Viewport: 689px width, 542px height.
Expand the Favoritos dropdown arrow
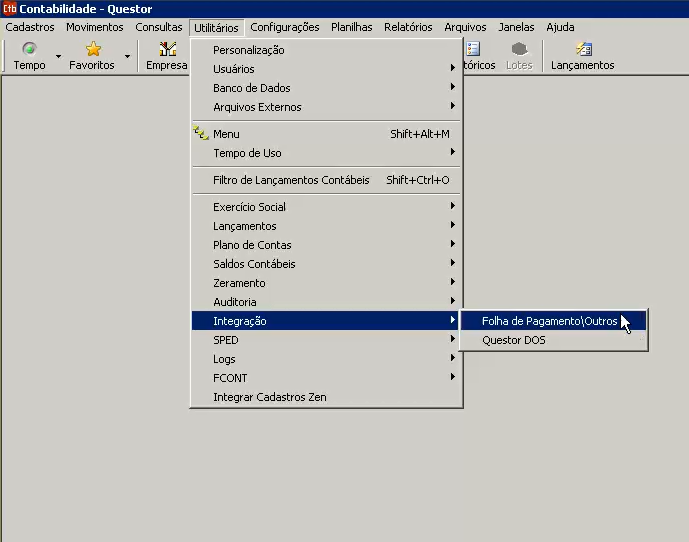pyautogui.click(x=127, y=57)
